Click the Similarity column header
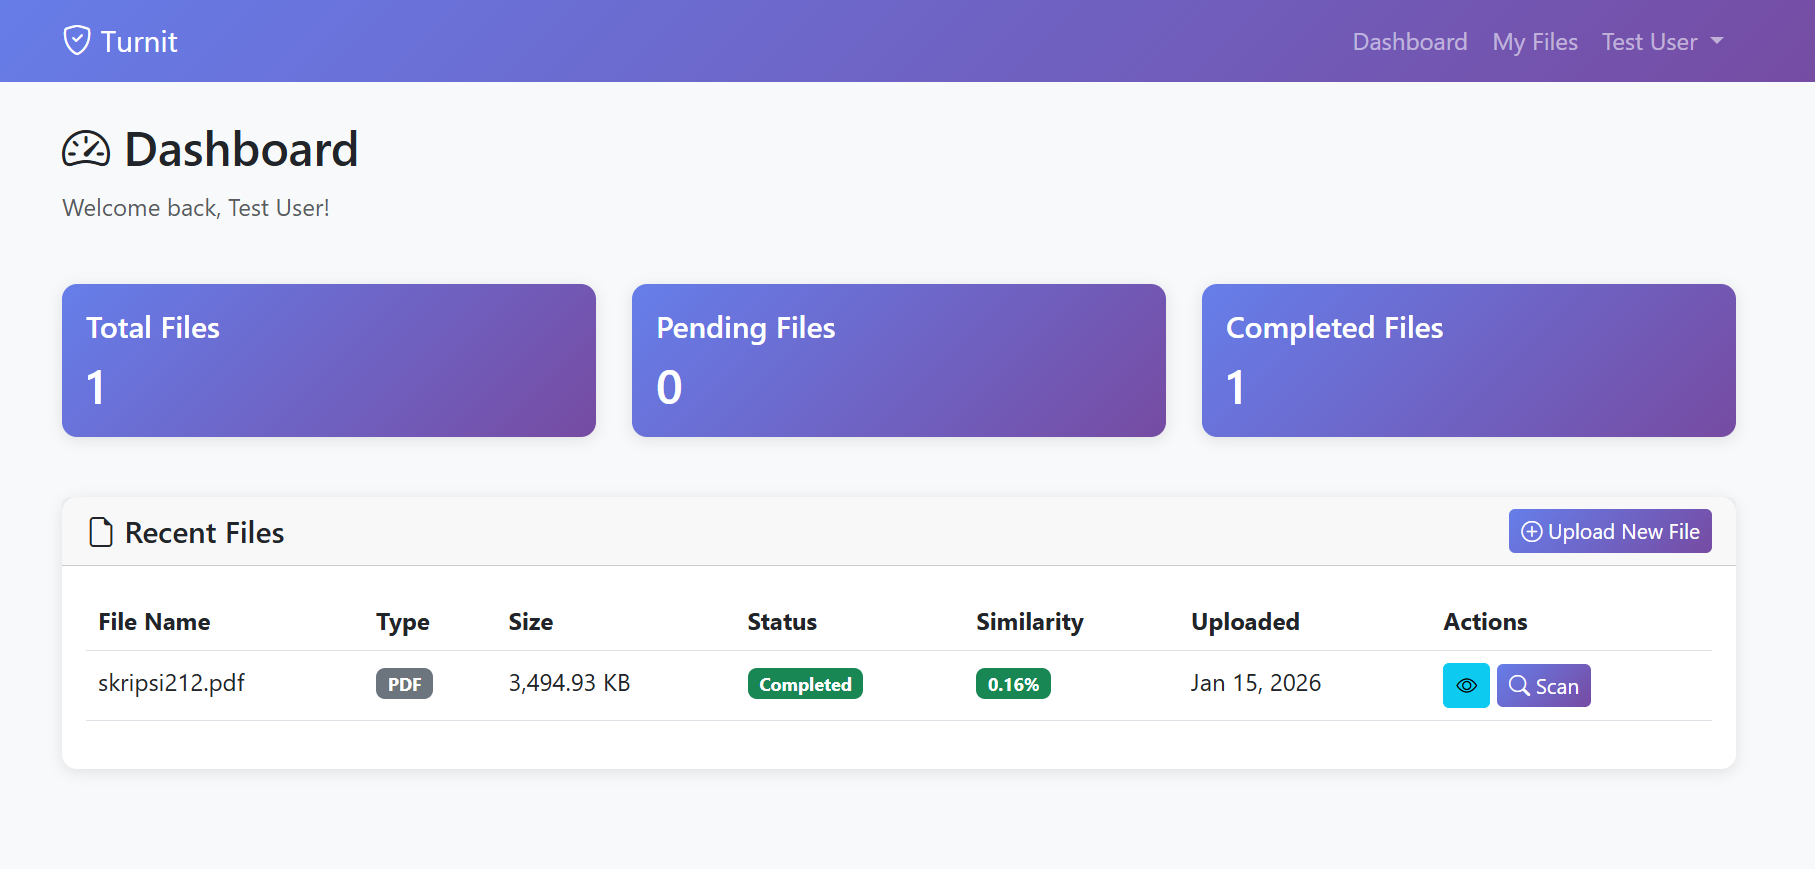This screenshot has width=1815, height=869. [1029, 622]
